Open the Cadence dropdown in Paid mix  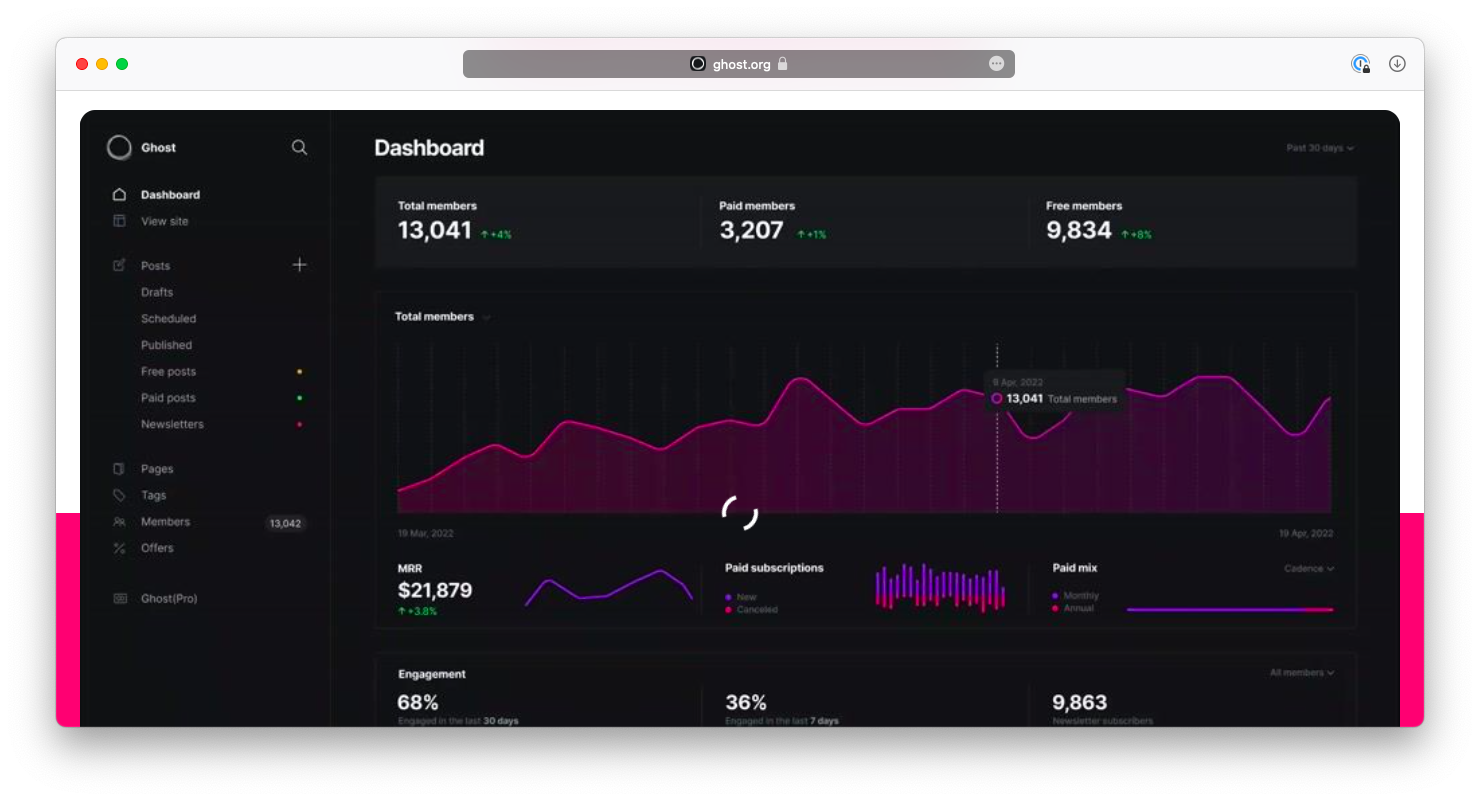(x=1309, y=568)
